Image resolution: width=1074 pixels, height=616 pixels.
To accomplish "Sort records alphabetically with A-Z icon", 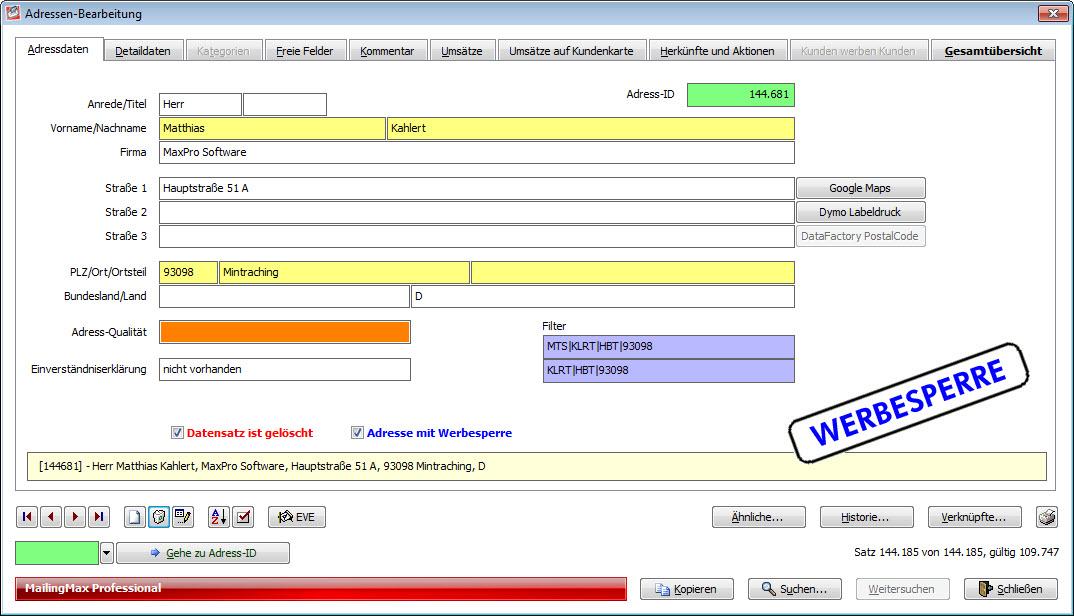I will (x=219, y=517).
